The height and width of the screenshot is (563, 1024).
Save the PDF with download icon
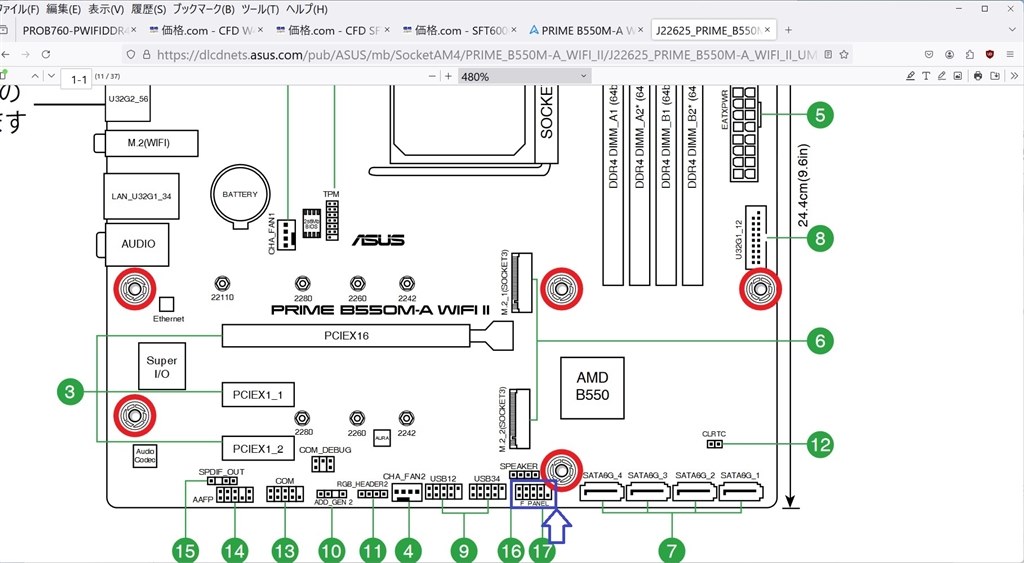(995, 76)
